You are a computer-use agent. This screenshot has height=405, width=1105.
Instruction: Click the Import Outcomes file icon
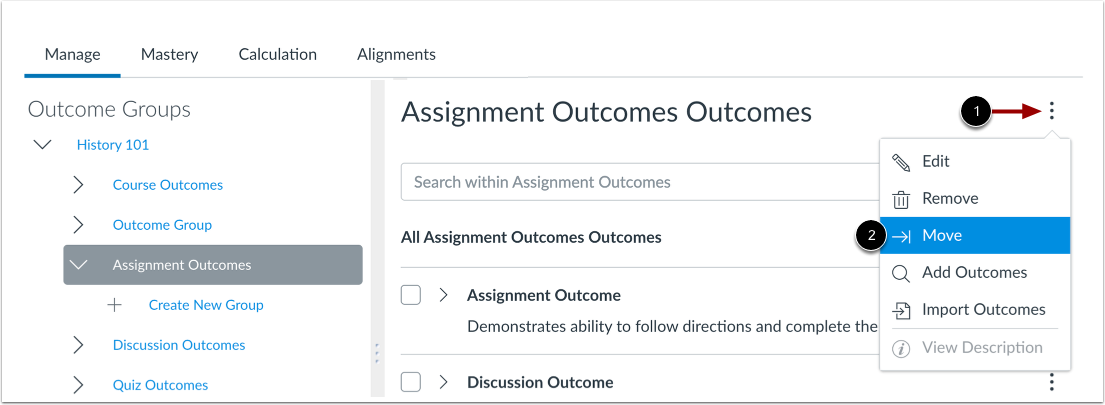901,310
